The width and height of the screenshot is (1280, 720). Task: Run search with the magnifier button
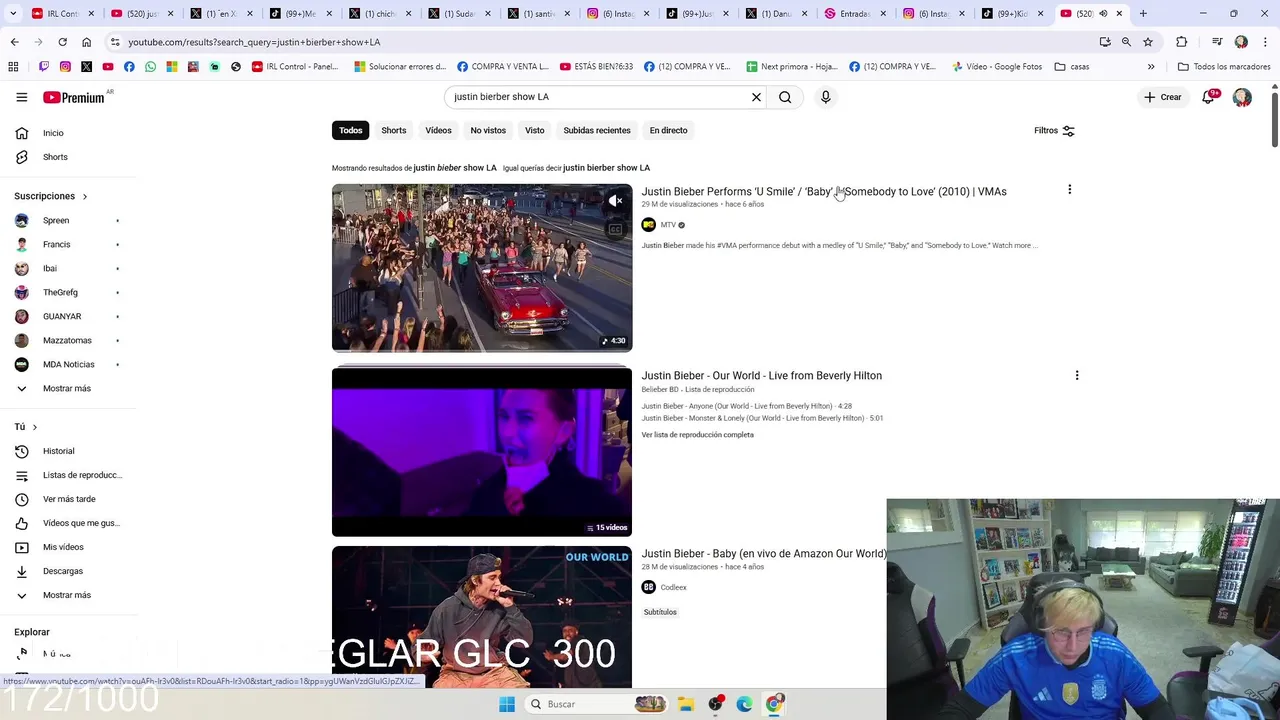(785, 97)
